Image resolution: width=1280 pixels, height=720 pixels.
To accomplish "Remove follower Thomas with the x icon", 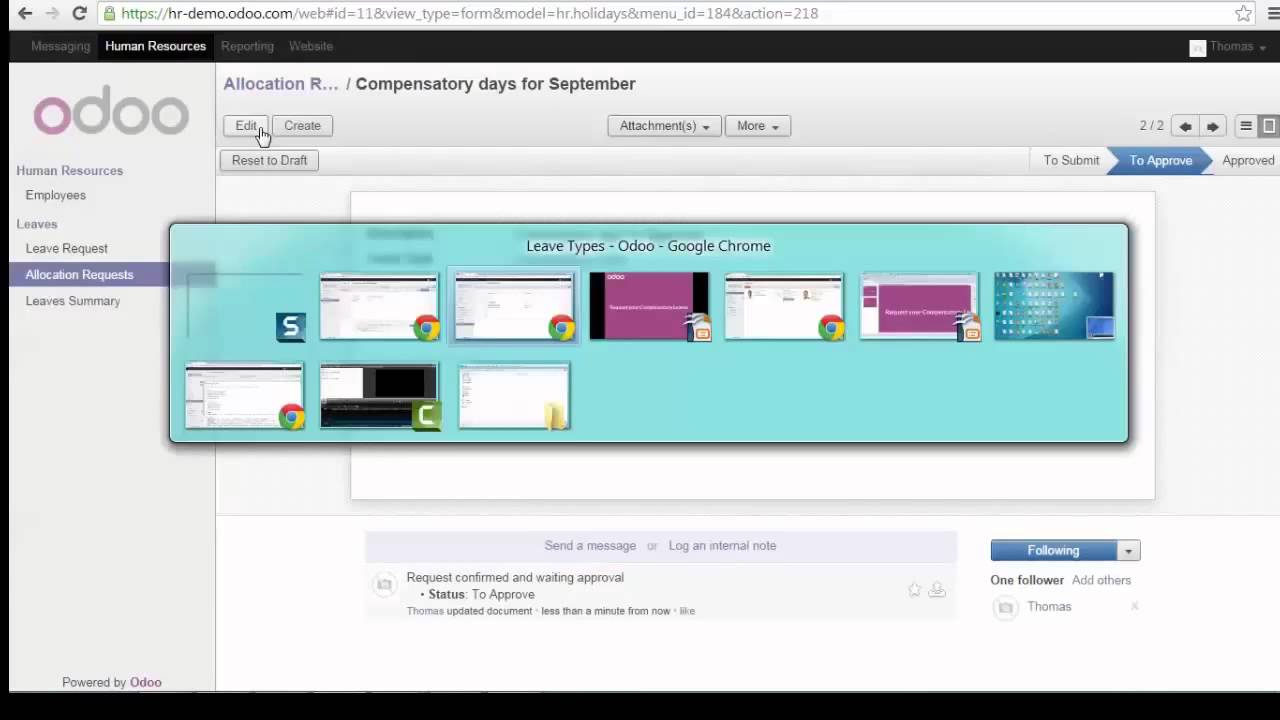I will click(x=1134, y=607).
